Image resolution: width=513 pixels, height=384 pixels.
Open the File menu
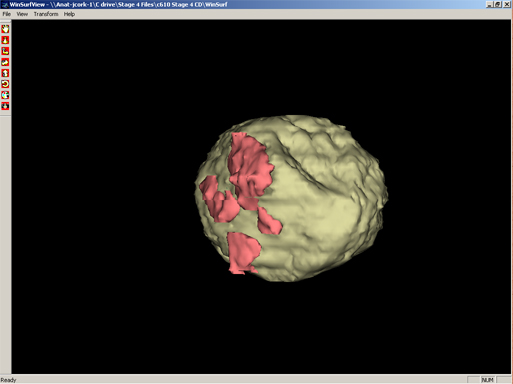point(7,14)
